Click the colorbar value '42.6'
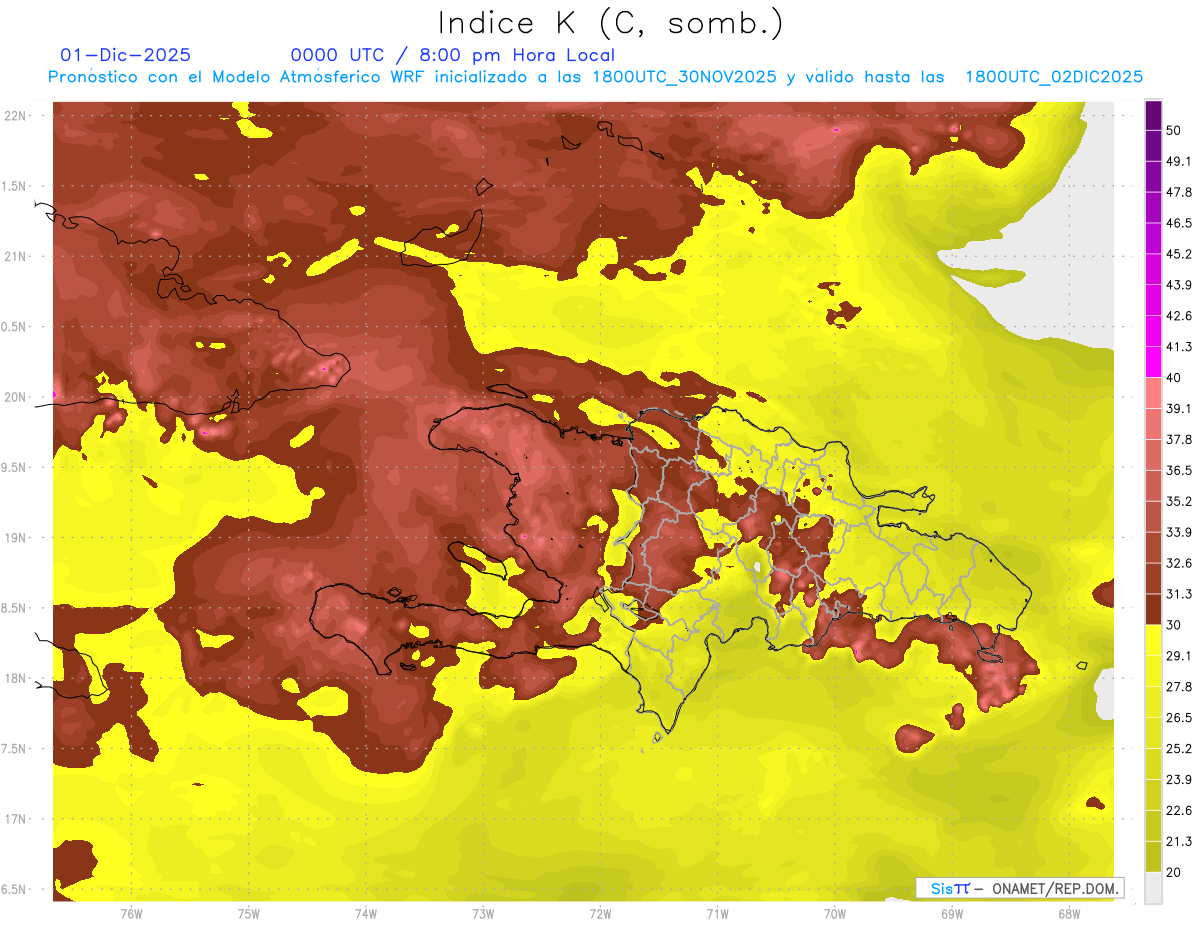1200x927 pixels. (x=1179, y=317)
